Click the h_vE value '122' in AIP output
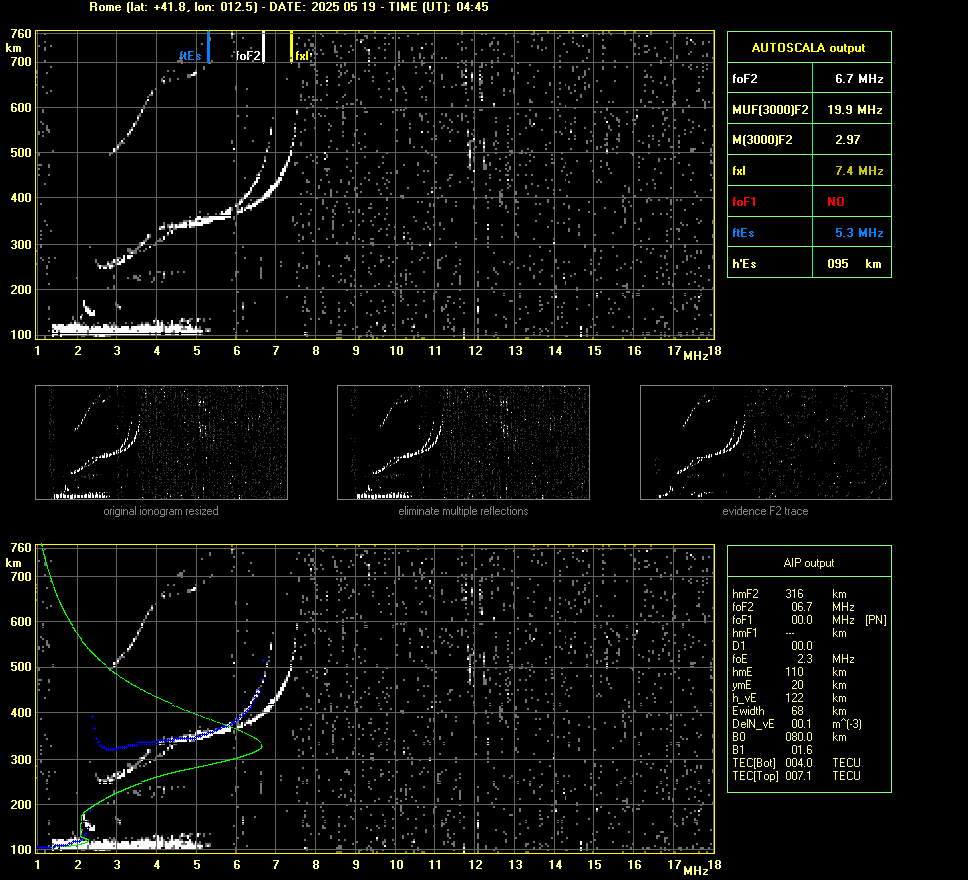Screen dimensions: 968x880 (x=795, y=698)
